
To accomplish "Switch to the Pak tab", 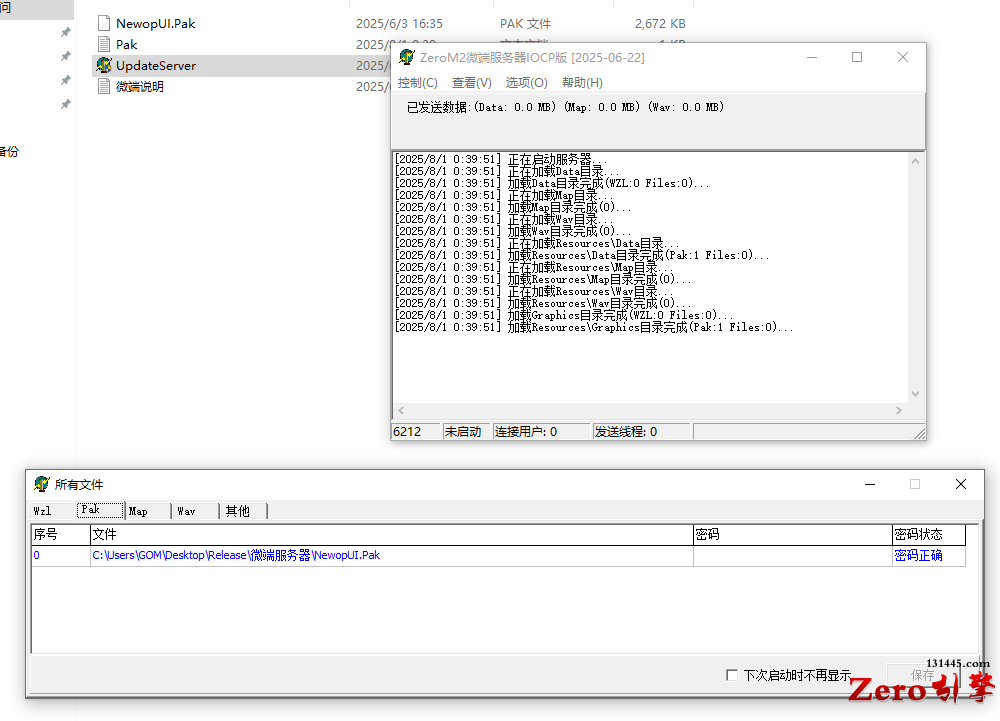I will tap(100, 510).
